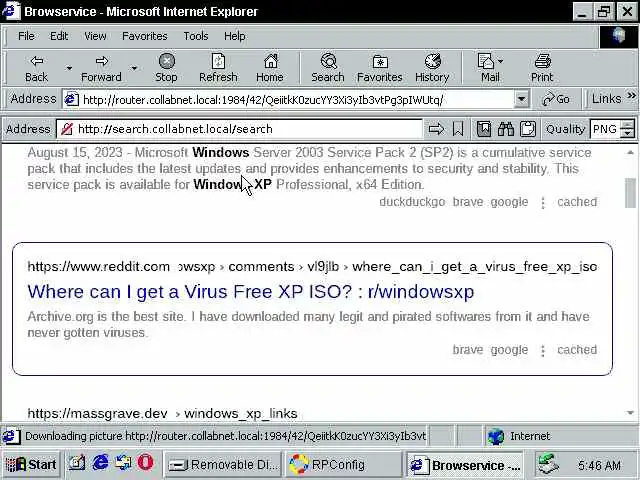Viewport: 640px width, 480px height.
Task: Click the bookmark icon in the Browservice toolbar
Action: coord(458,129)
